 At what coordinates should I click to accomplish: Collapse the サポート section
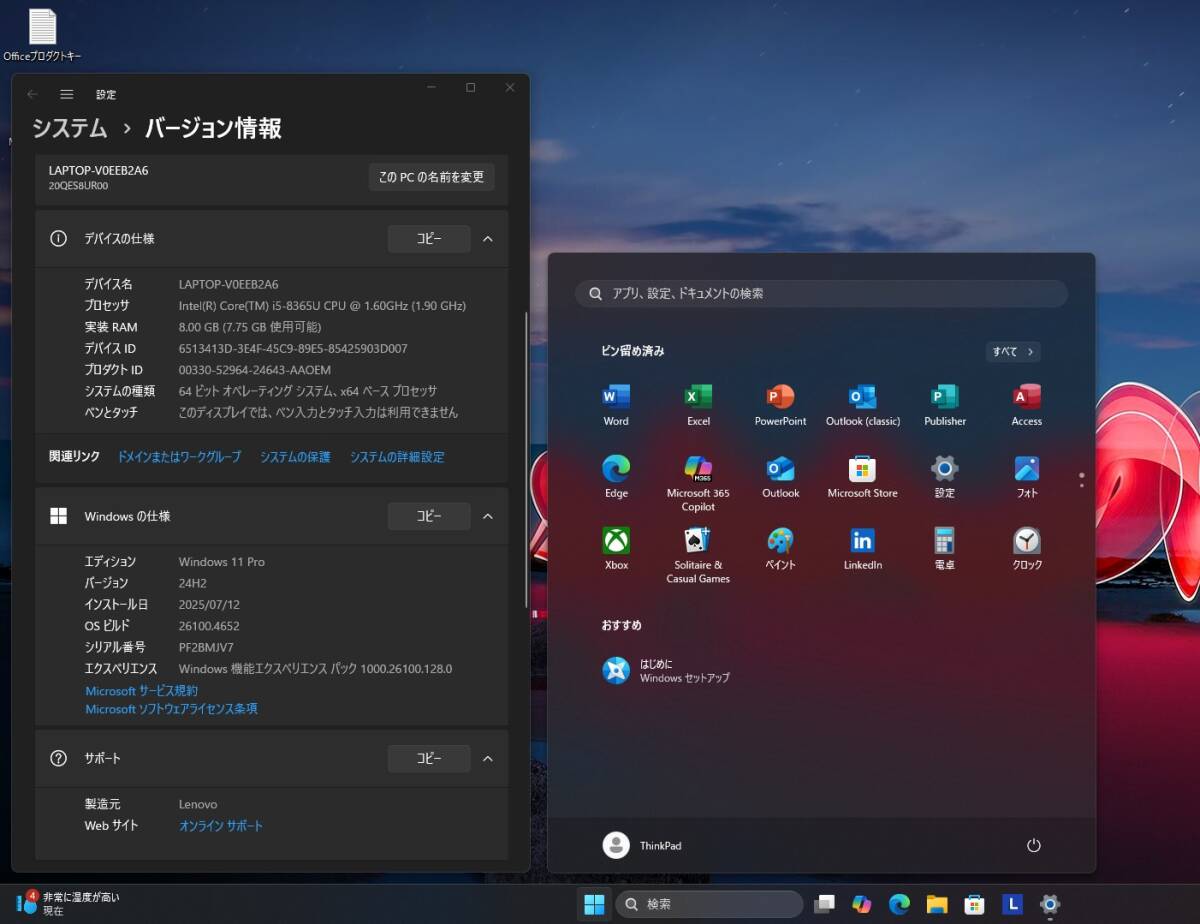click(488, 758)
